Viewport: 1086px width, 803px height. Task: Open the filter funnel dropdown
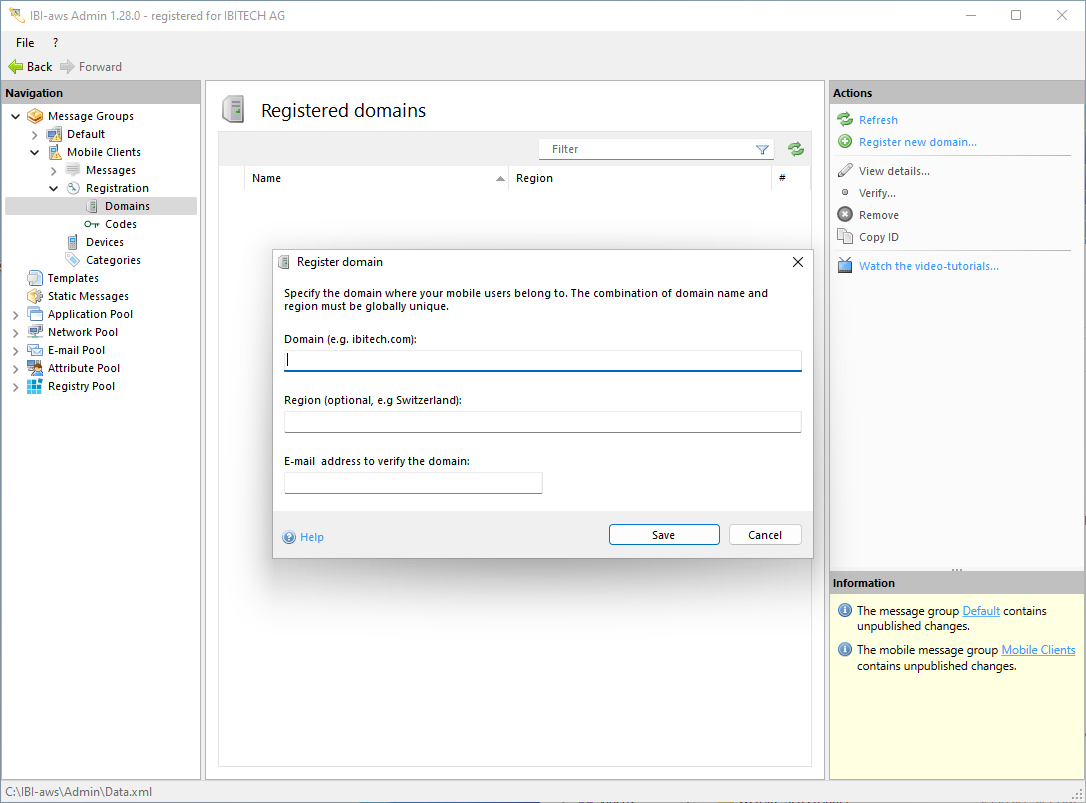762,149
